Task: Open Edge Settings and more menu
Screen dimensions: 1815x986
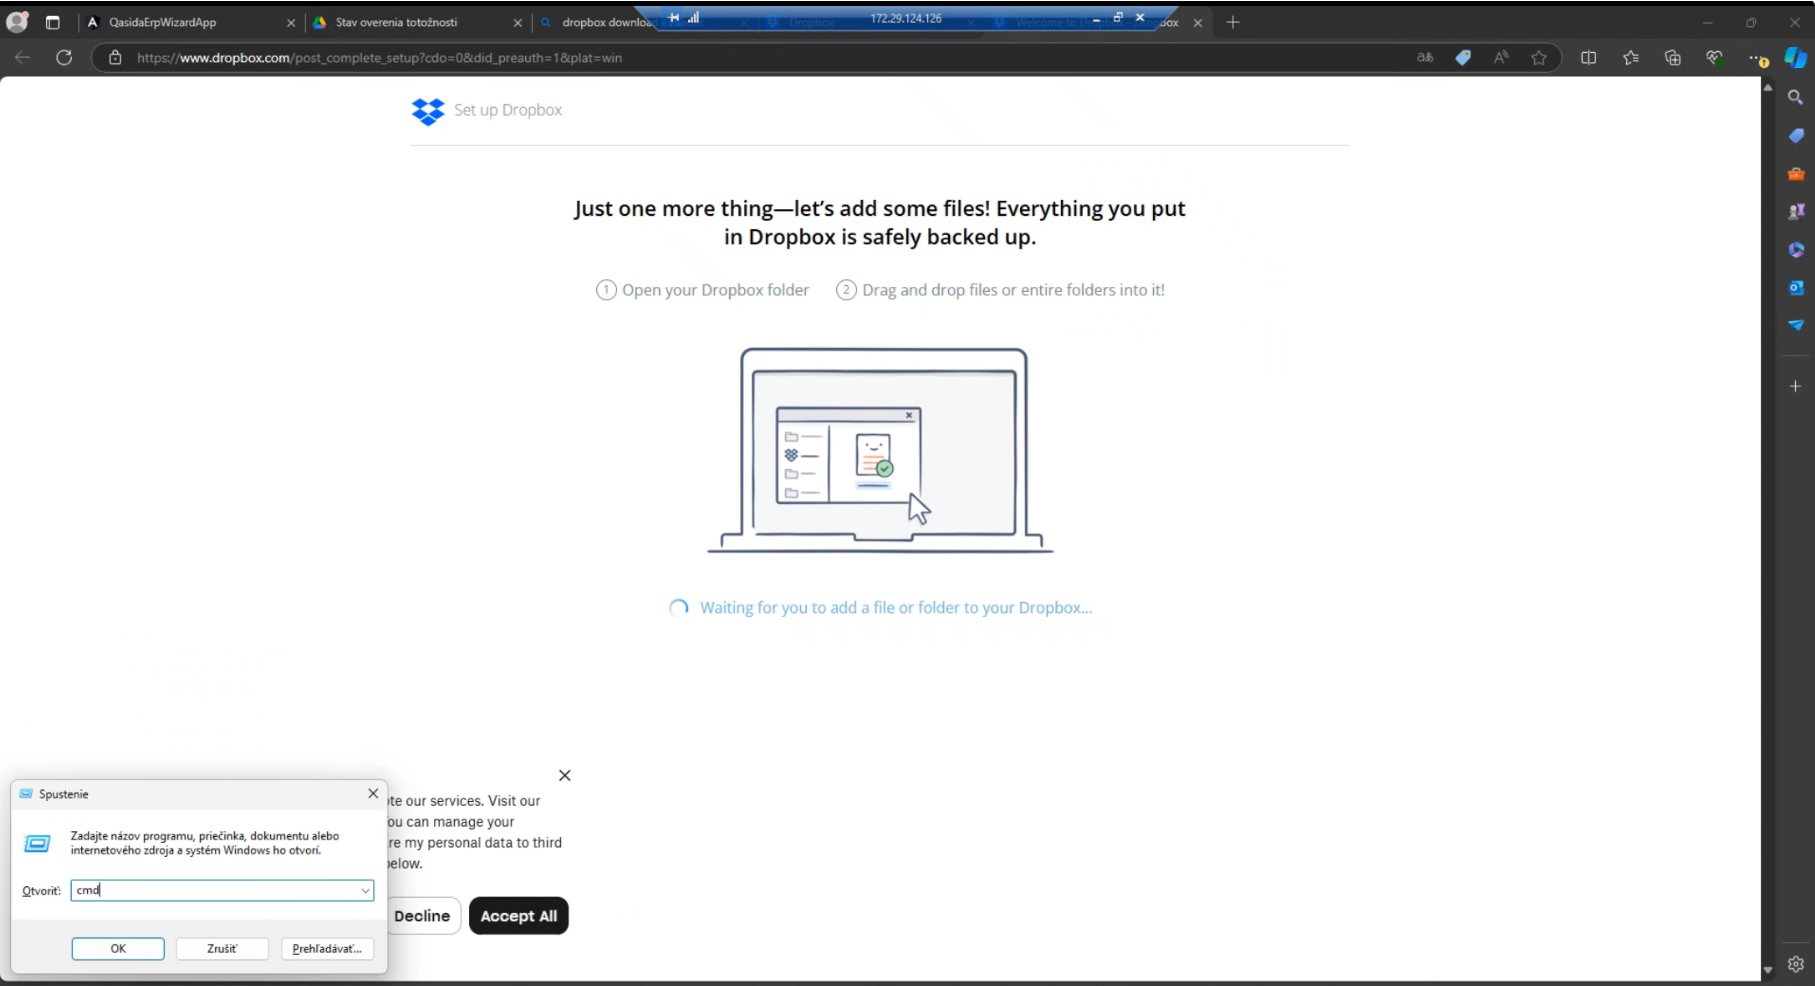Action: coord(1757,58)
